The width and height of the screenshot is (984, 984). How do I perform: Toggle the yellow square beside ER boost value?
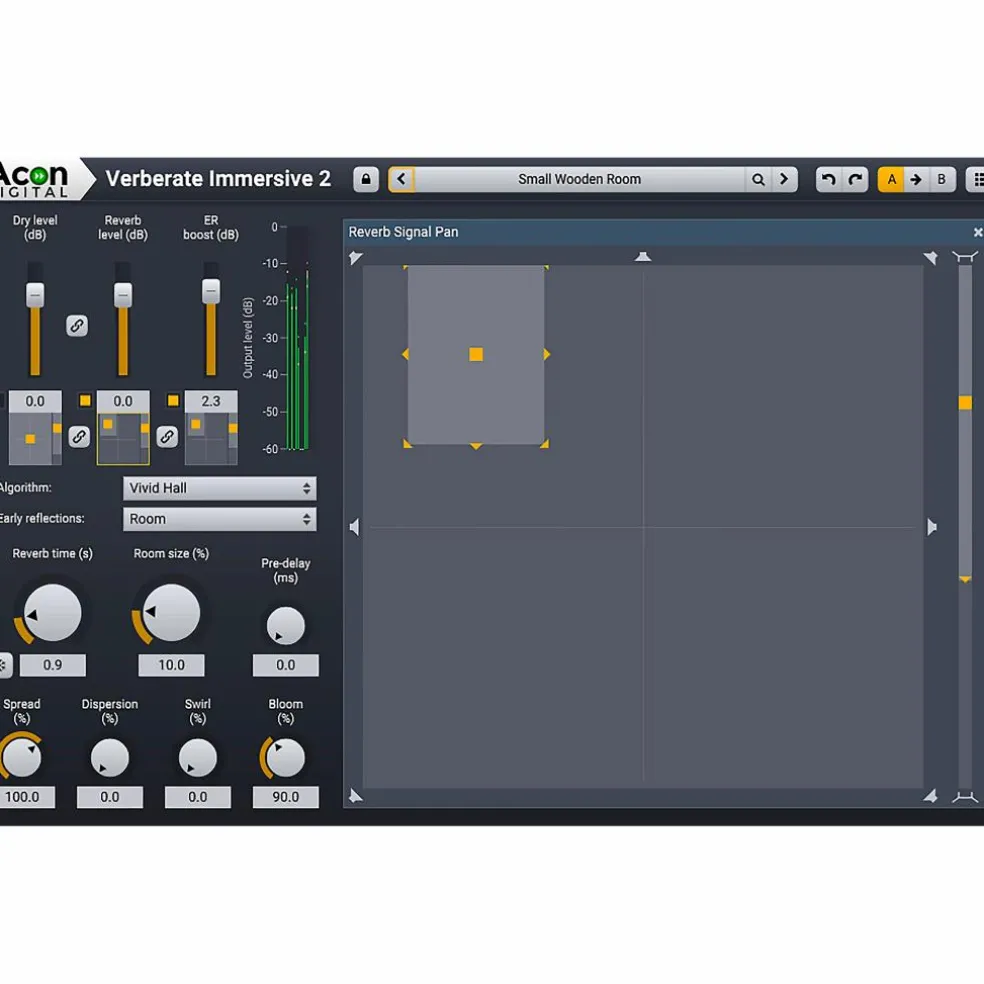[x=173, y=400]
